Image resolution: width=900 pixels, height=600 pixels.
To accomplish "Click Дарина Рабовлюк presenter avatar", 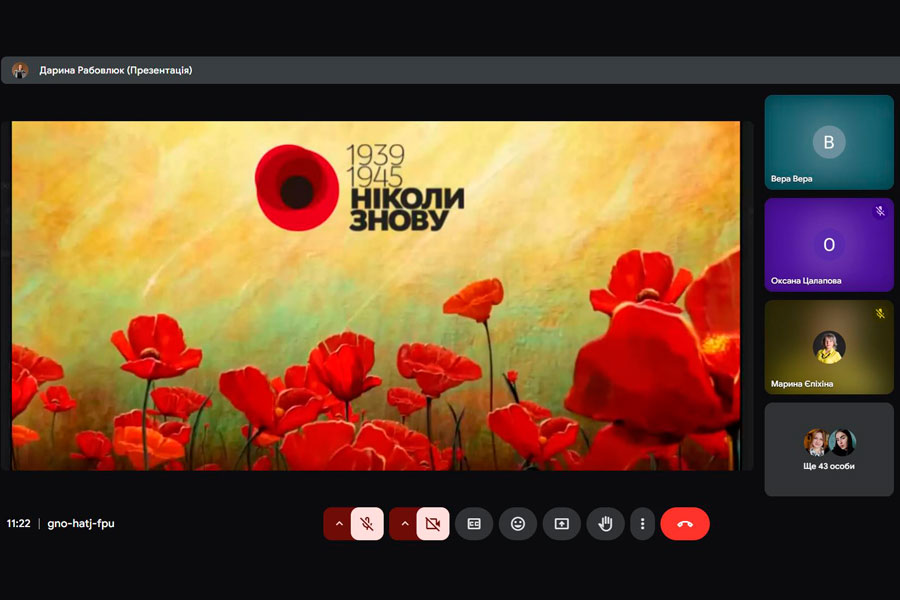I will pos(20,70).
